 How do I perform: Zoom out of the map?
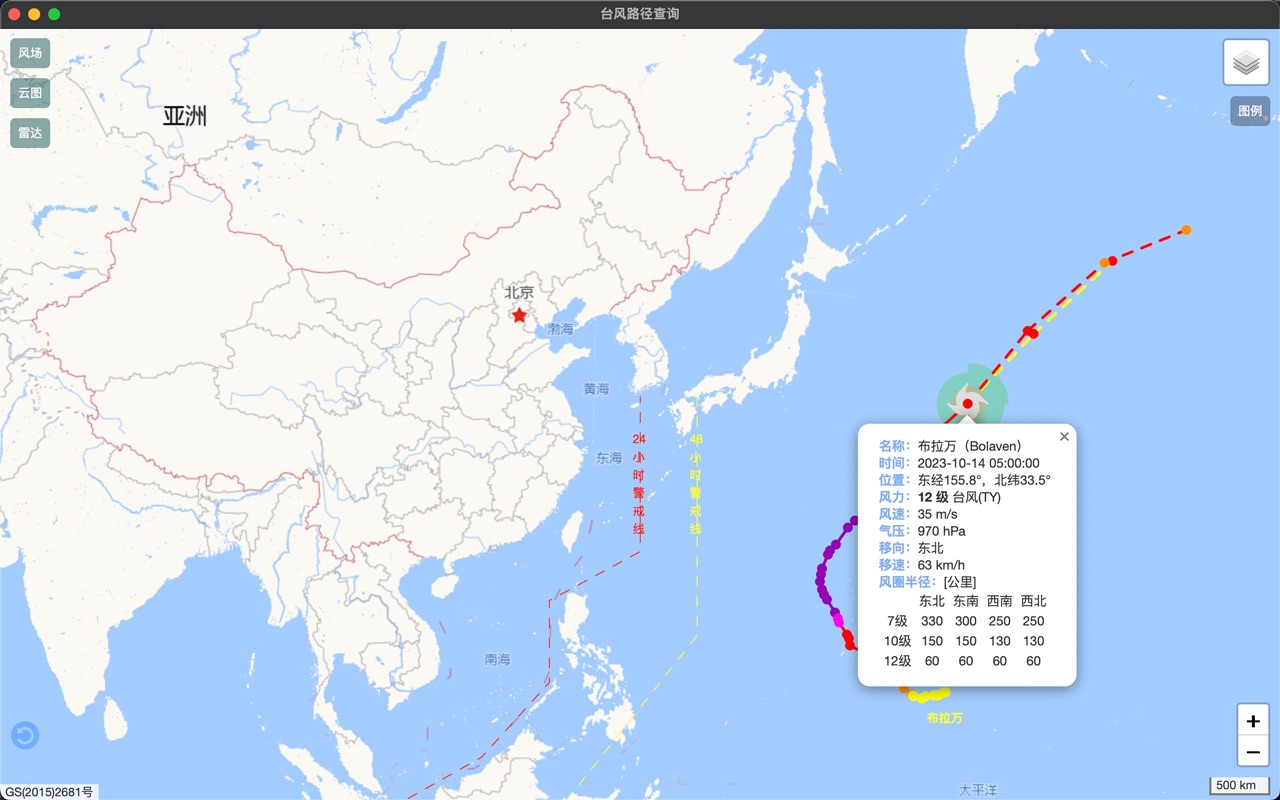[1254, 752]
